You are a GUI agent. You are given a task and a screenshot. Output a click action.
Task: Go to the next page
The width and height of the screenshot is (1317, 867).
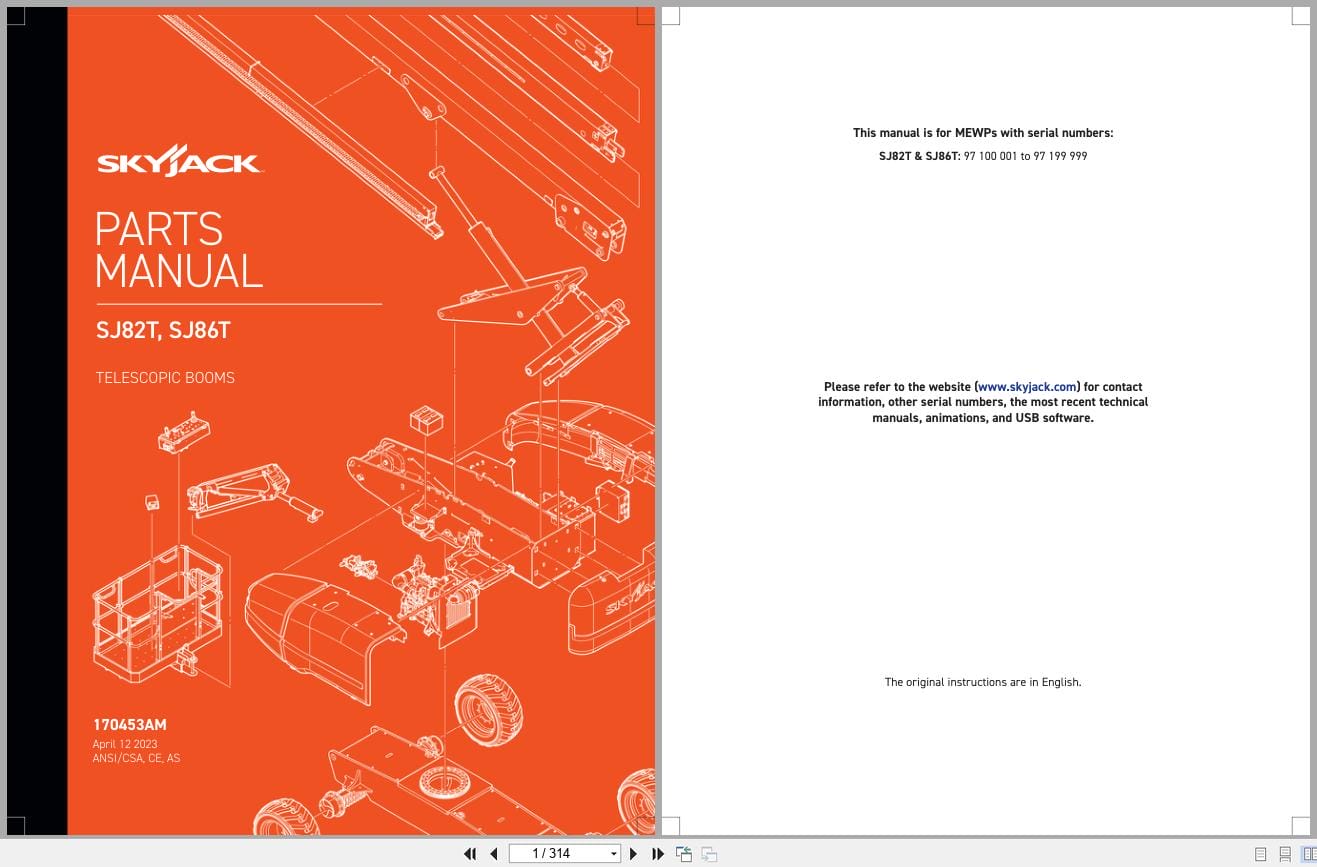pyautogui.click(x=633, y=853)
